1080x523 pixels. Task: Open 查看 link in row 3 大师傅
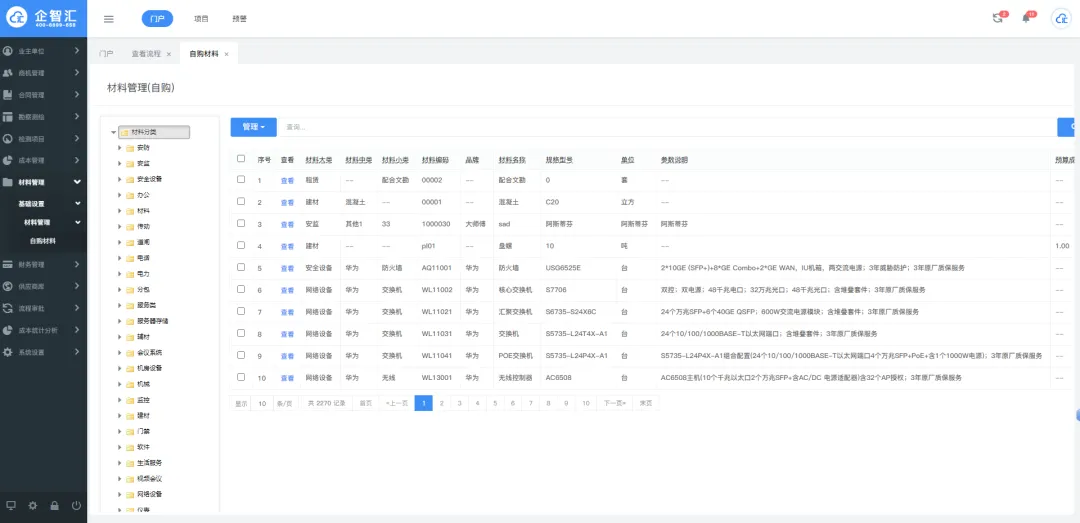click(287, 225)
